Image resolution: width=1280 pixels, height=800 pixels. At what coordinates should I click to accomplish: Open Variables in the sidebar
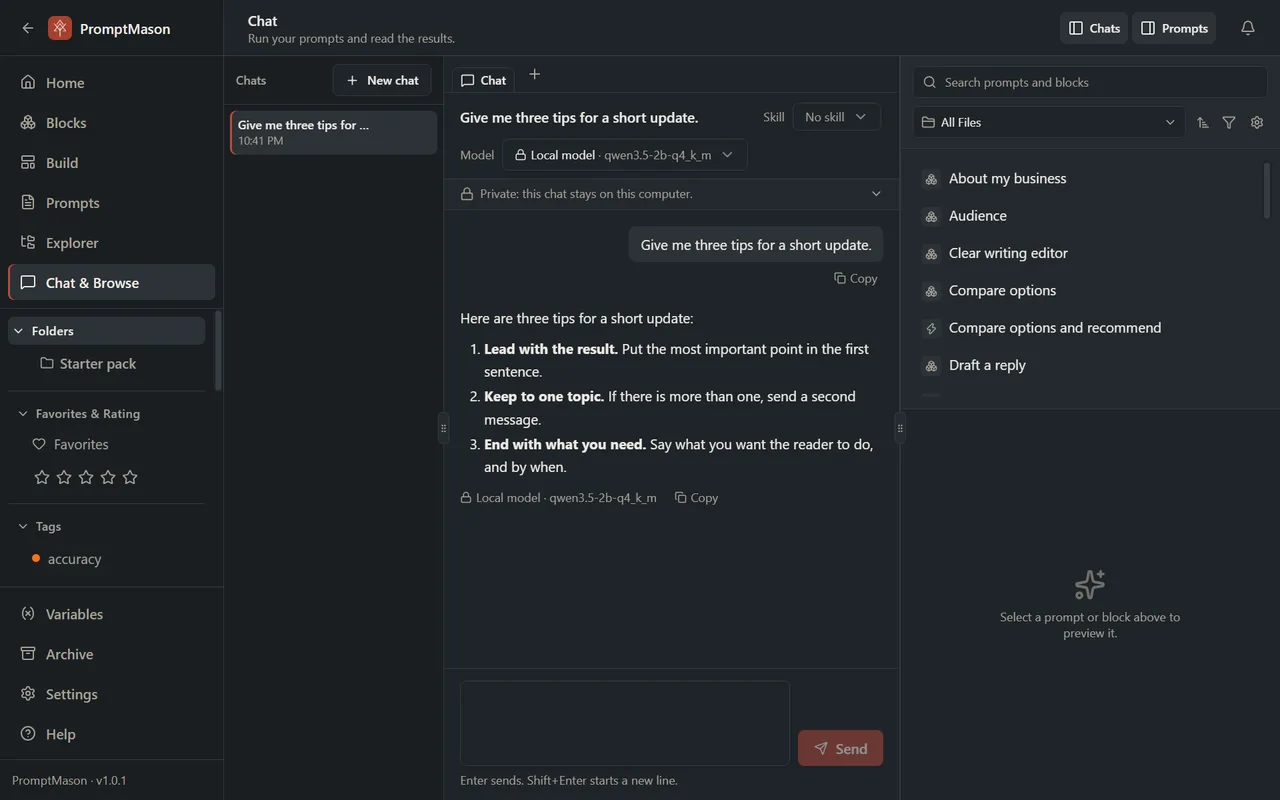(111, 614)
